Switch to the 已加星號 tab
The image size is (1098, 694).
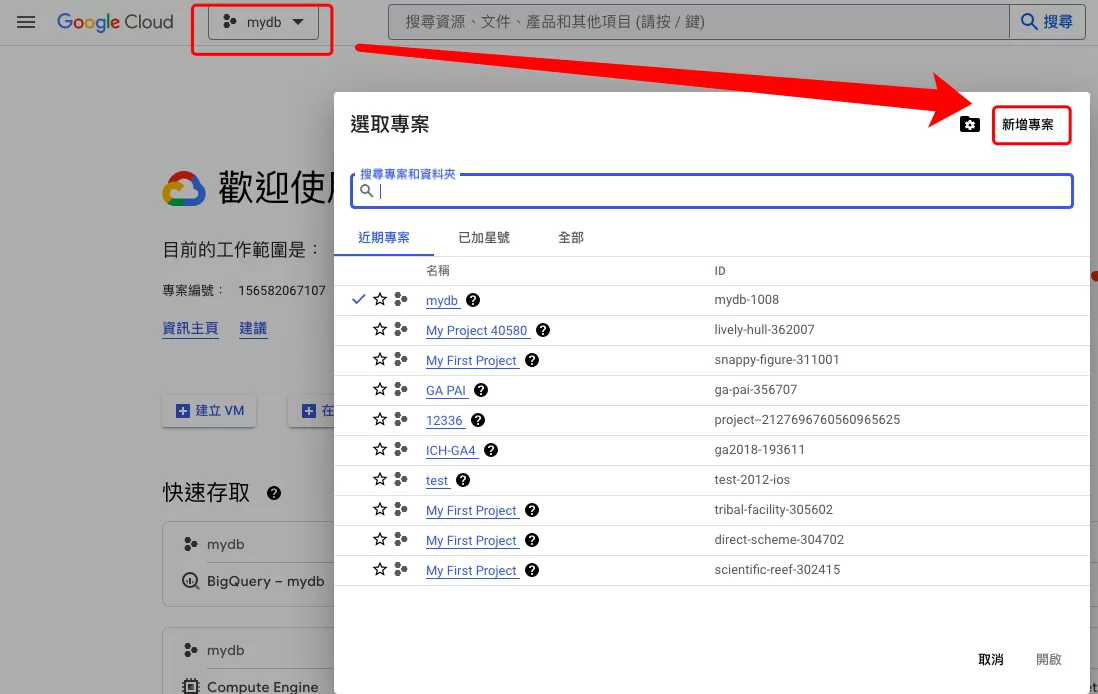point(484,238)
